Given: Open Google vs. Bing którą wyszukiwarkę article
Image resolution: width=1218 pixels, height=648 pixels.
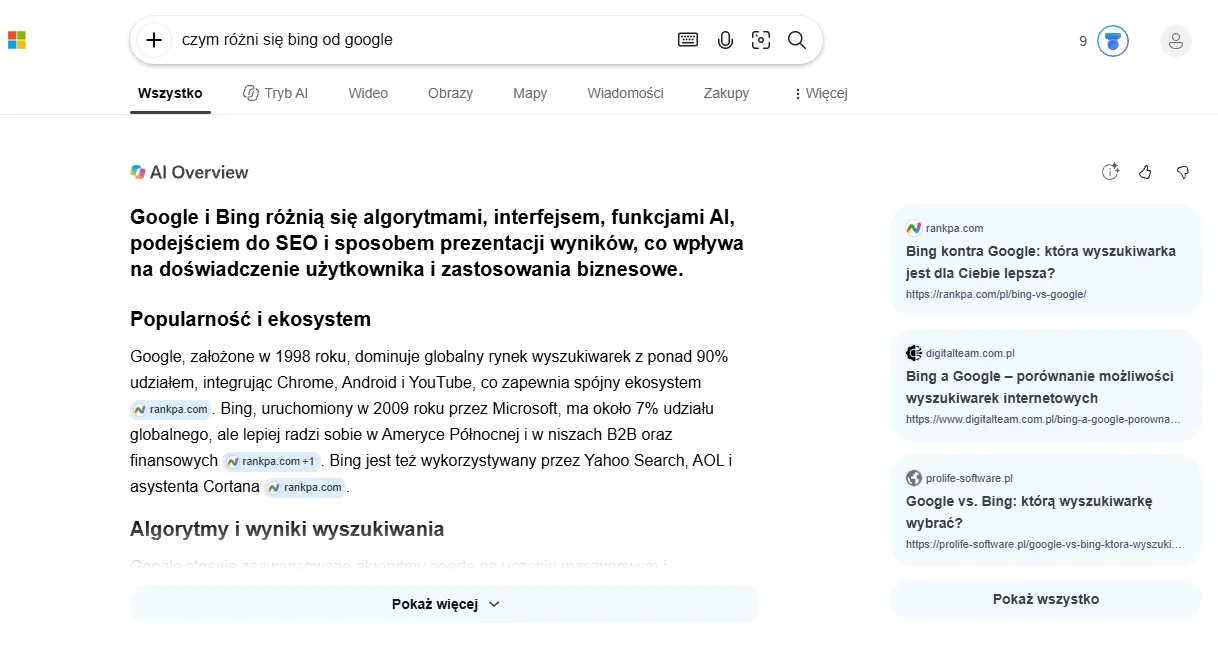Looking at the screenshot, I should pos(1029,512).
